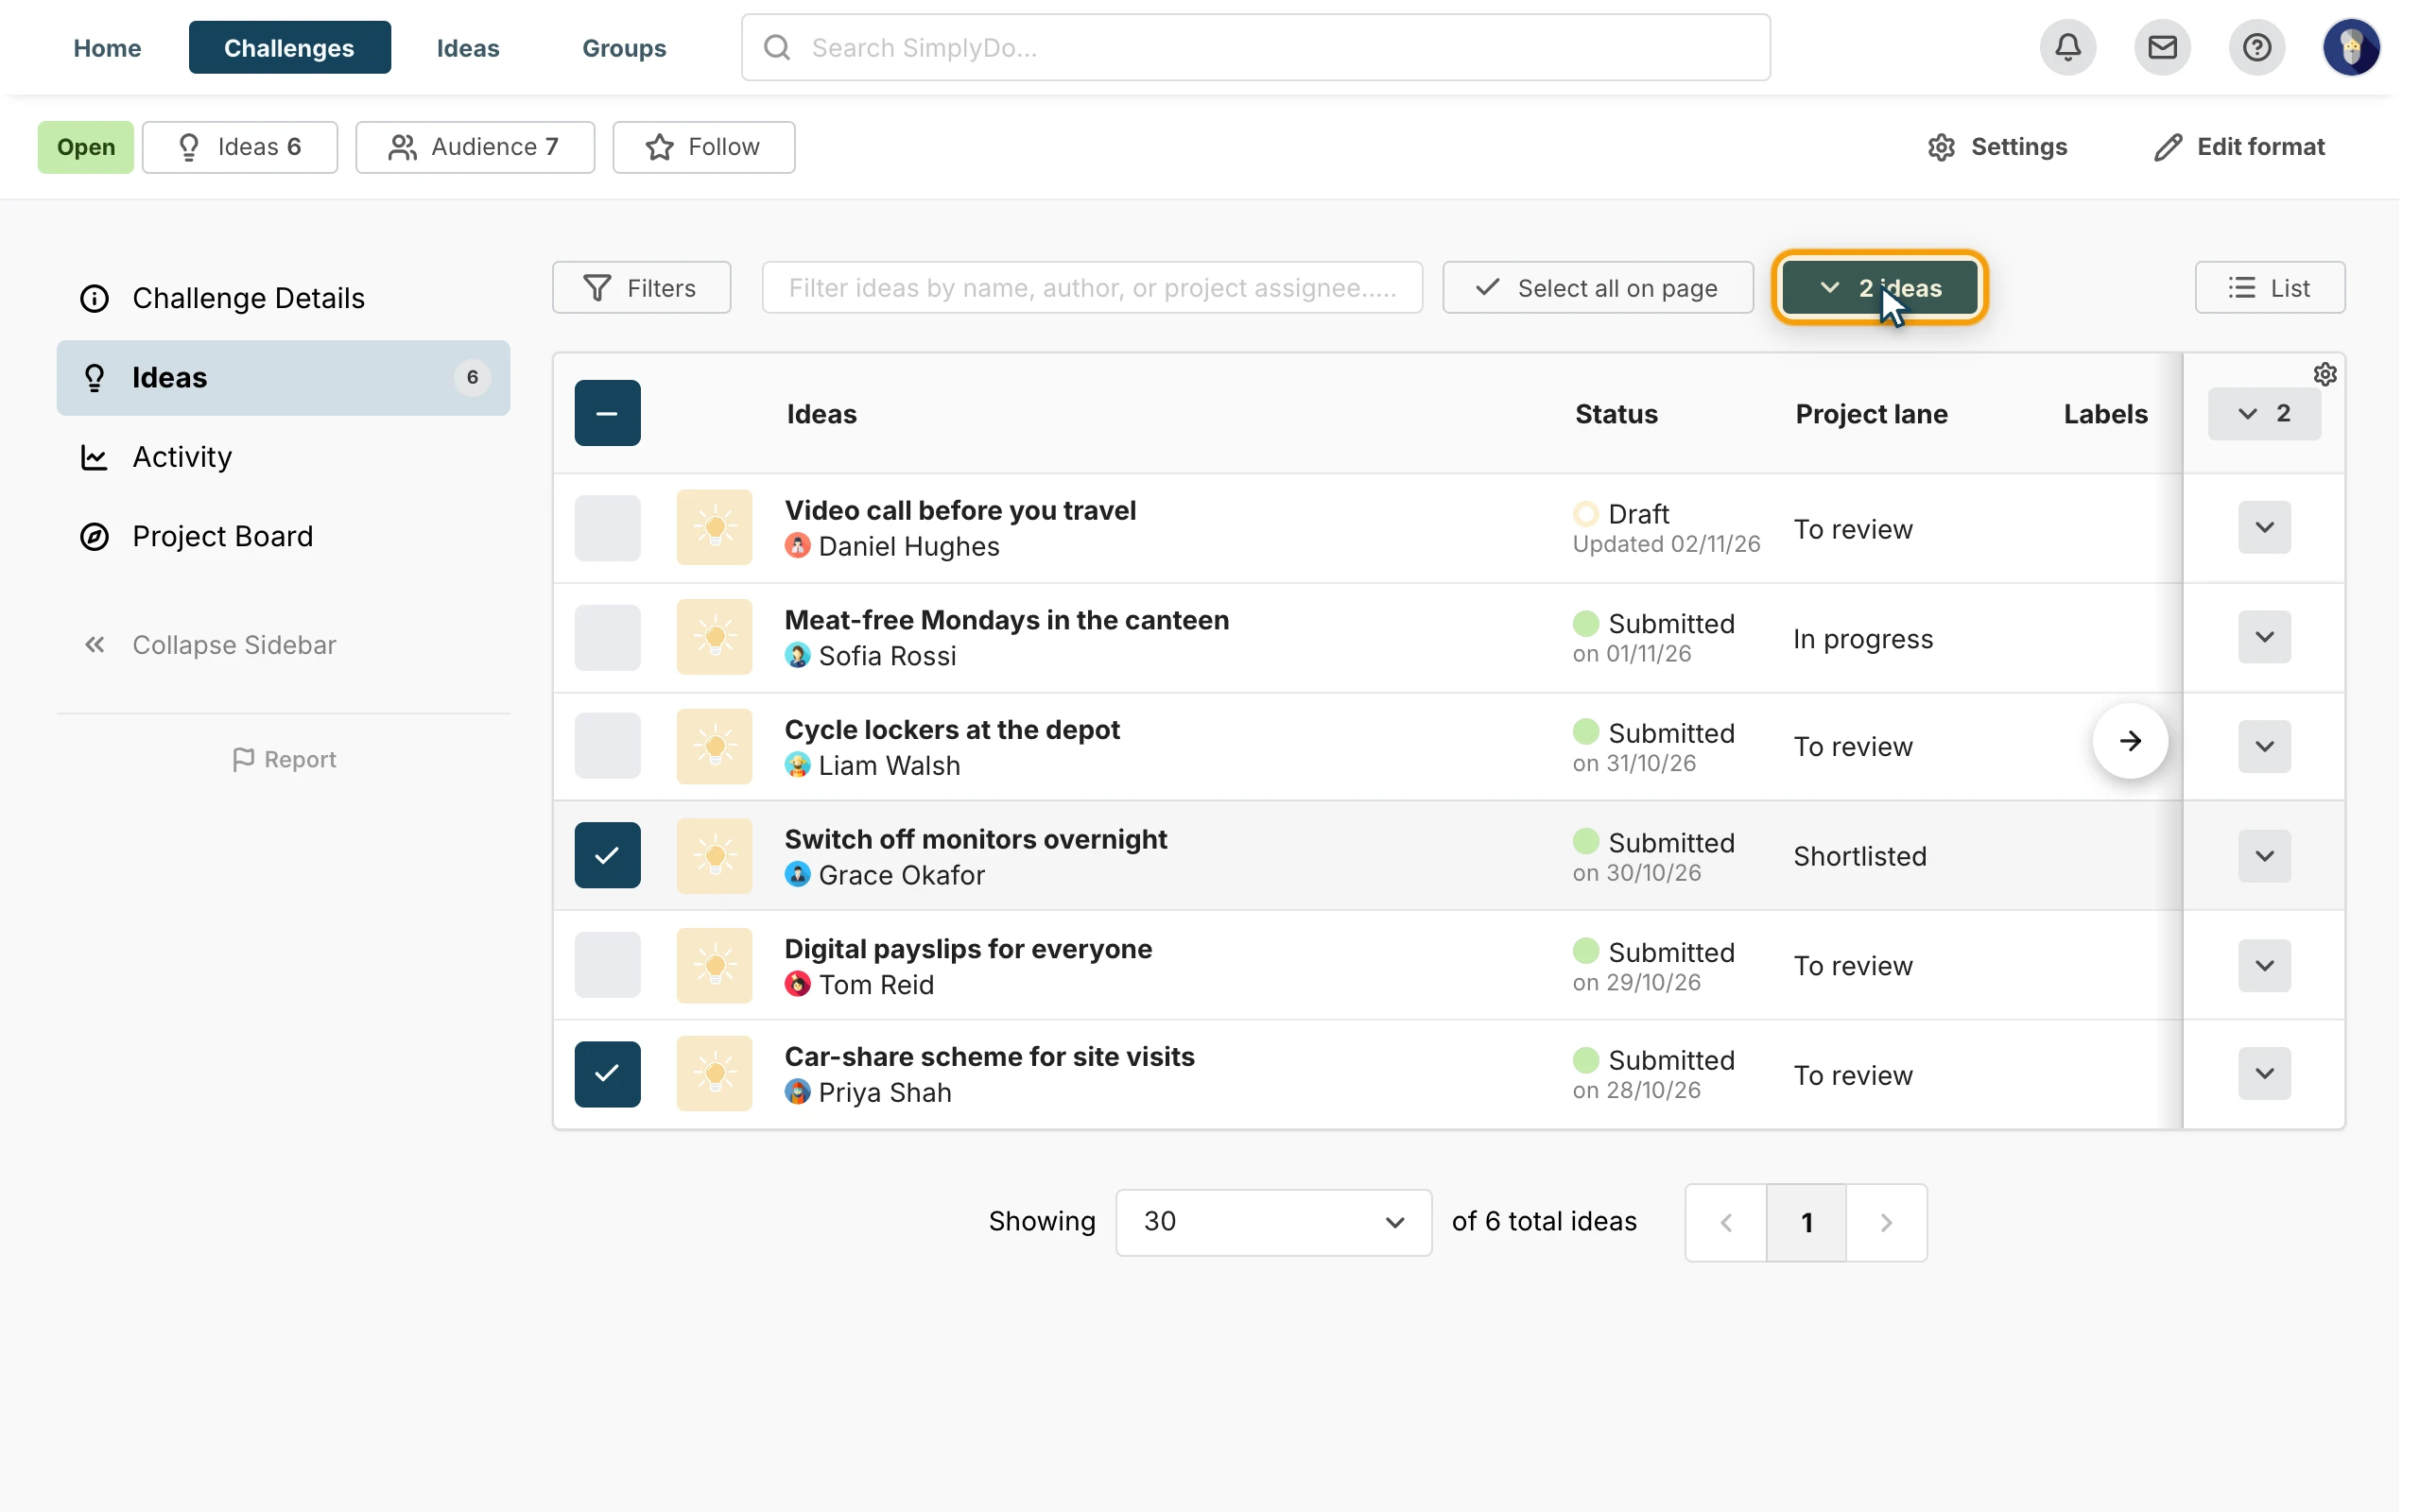This screenshot has height=1512, width=2420.
Task: Check the Cycle lockers at the depot checkbox
Action: [x=607, y=746]
